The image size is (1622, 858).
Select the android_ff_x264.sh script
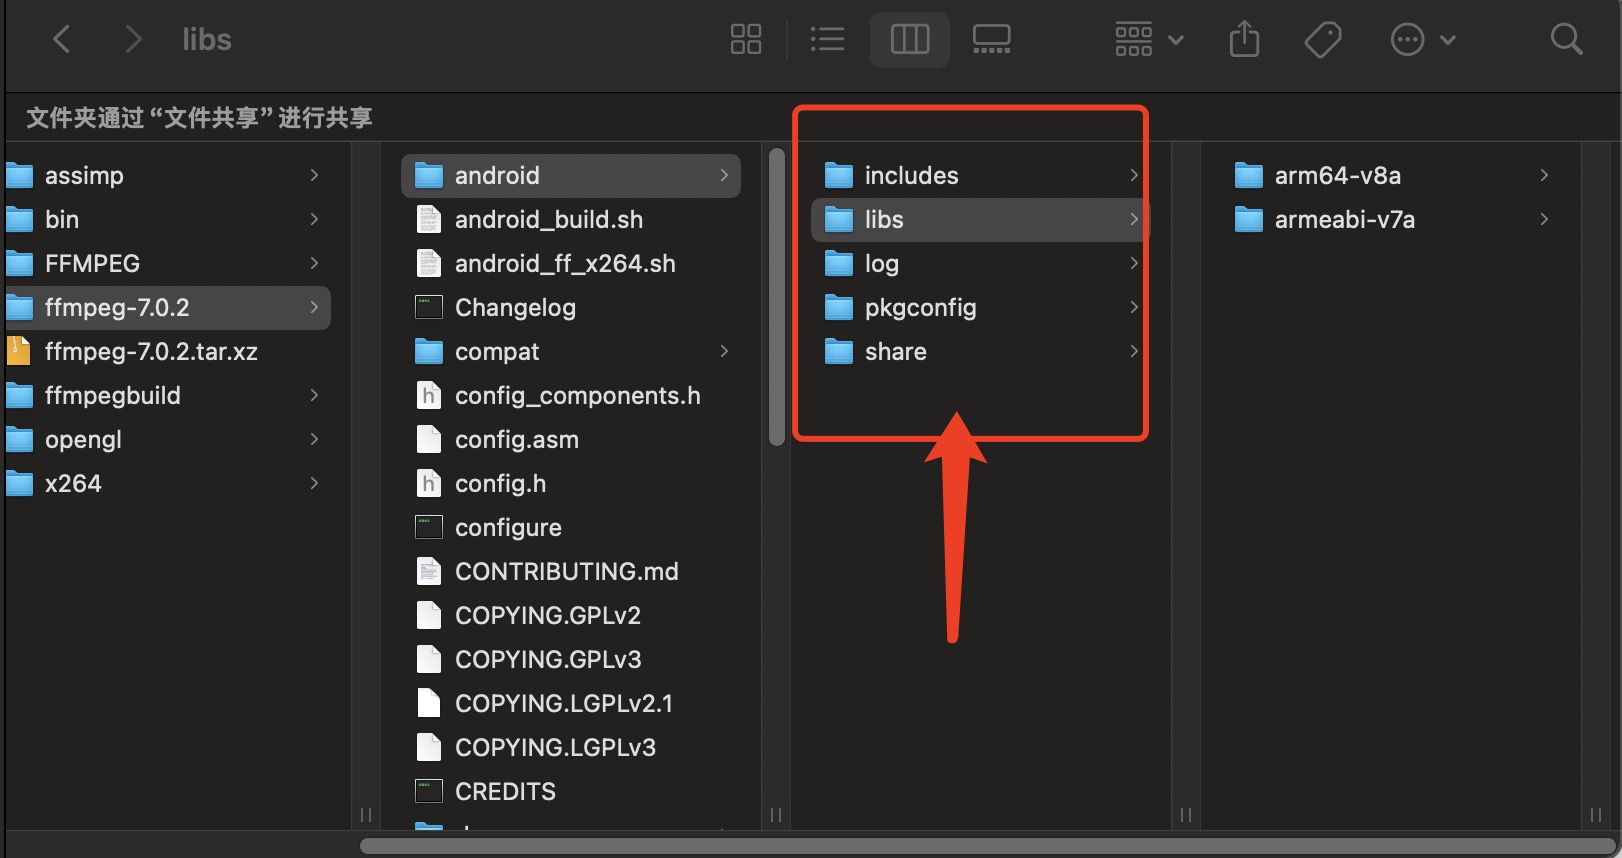(571, 264)
